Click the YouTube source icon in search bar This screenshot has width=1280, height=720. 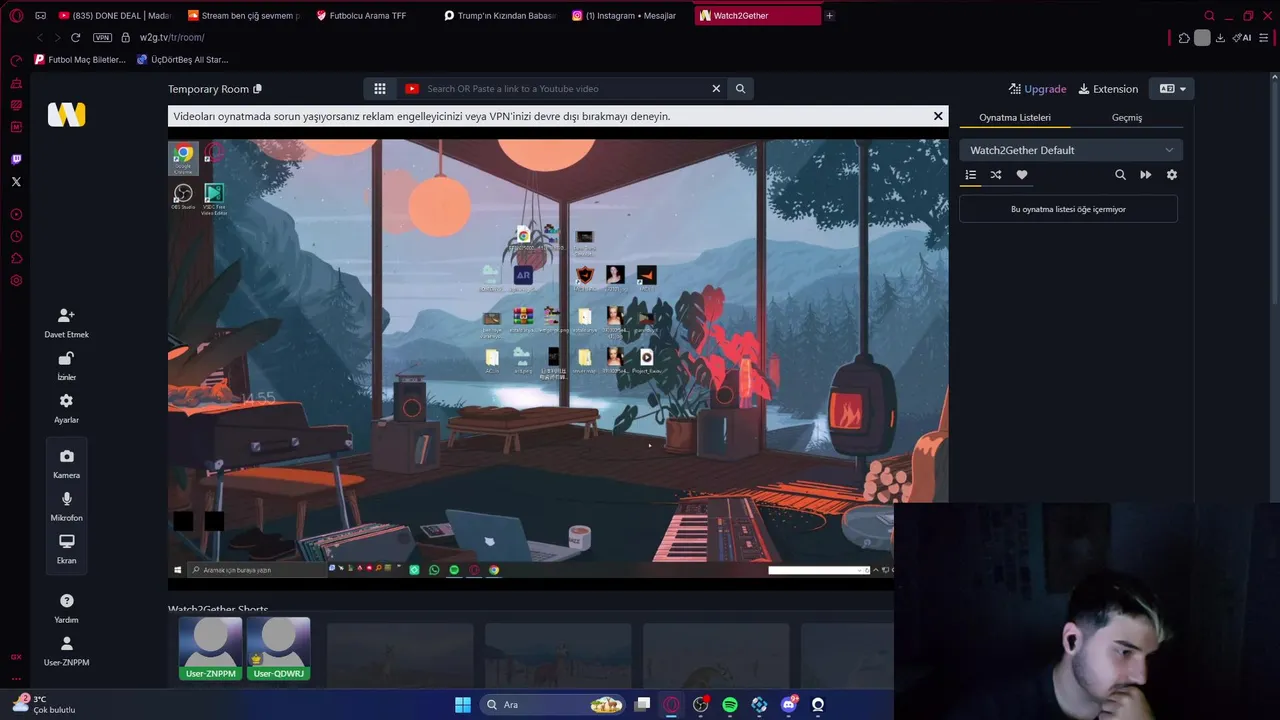[412, 89]
